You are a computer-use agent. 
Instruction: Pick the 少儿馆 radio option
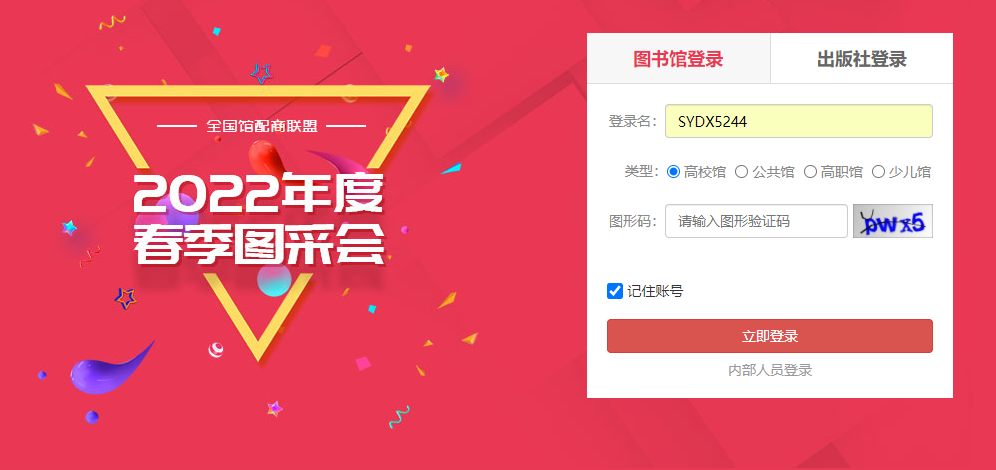tap(878, 171)
